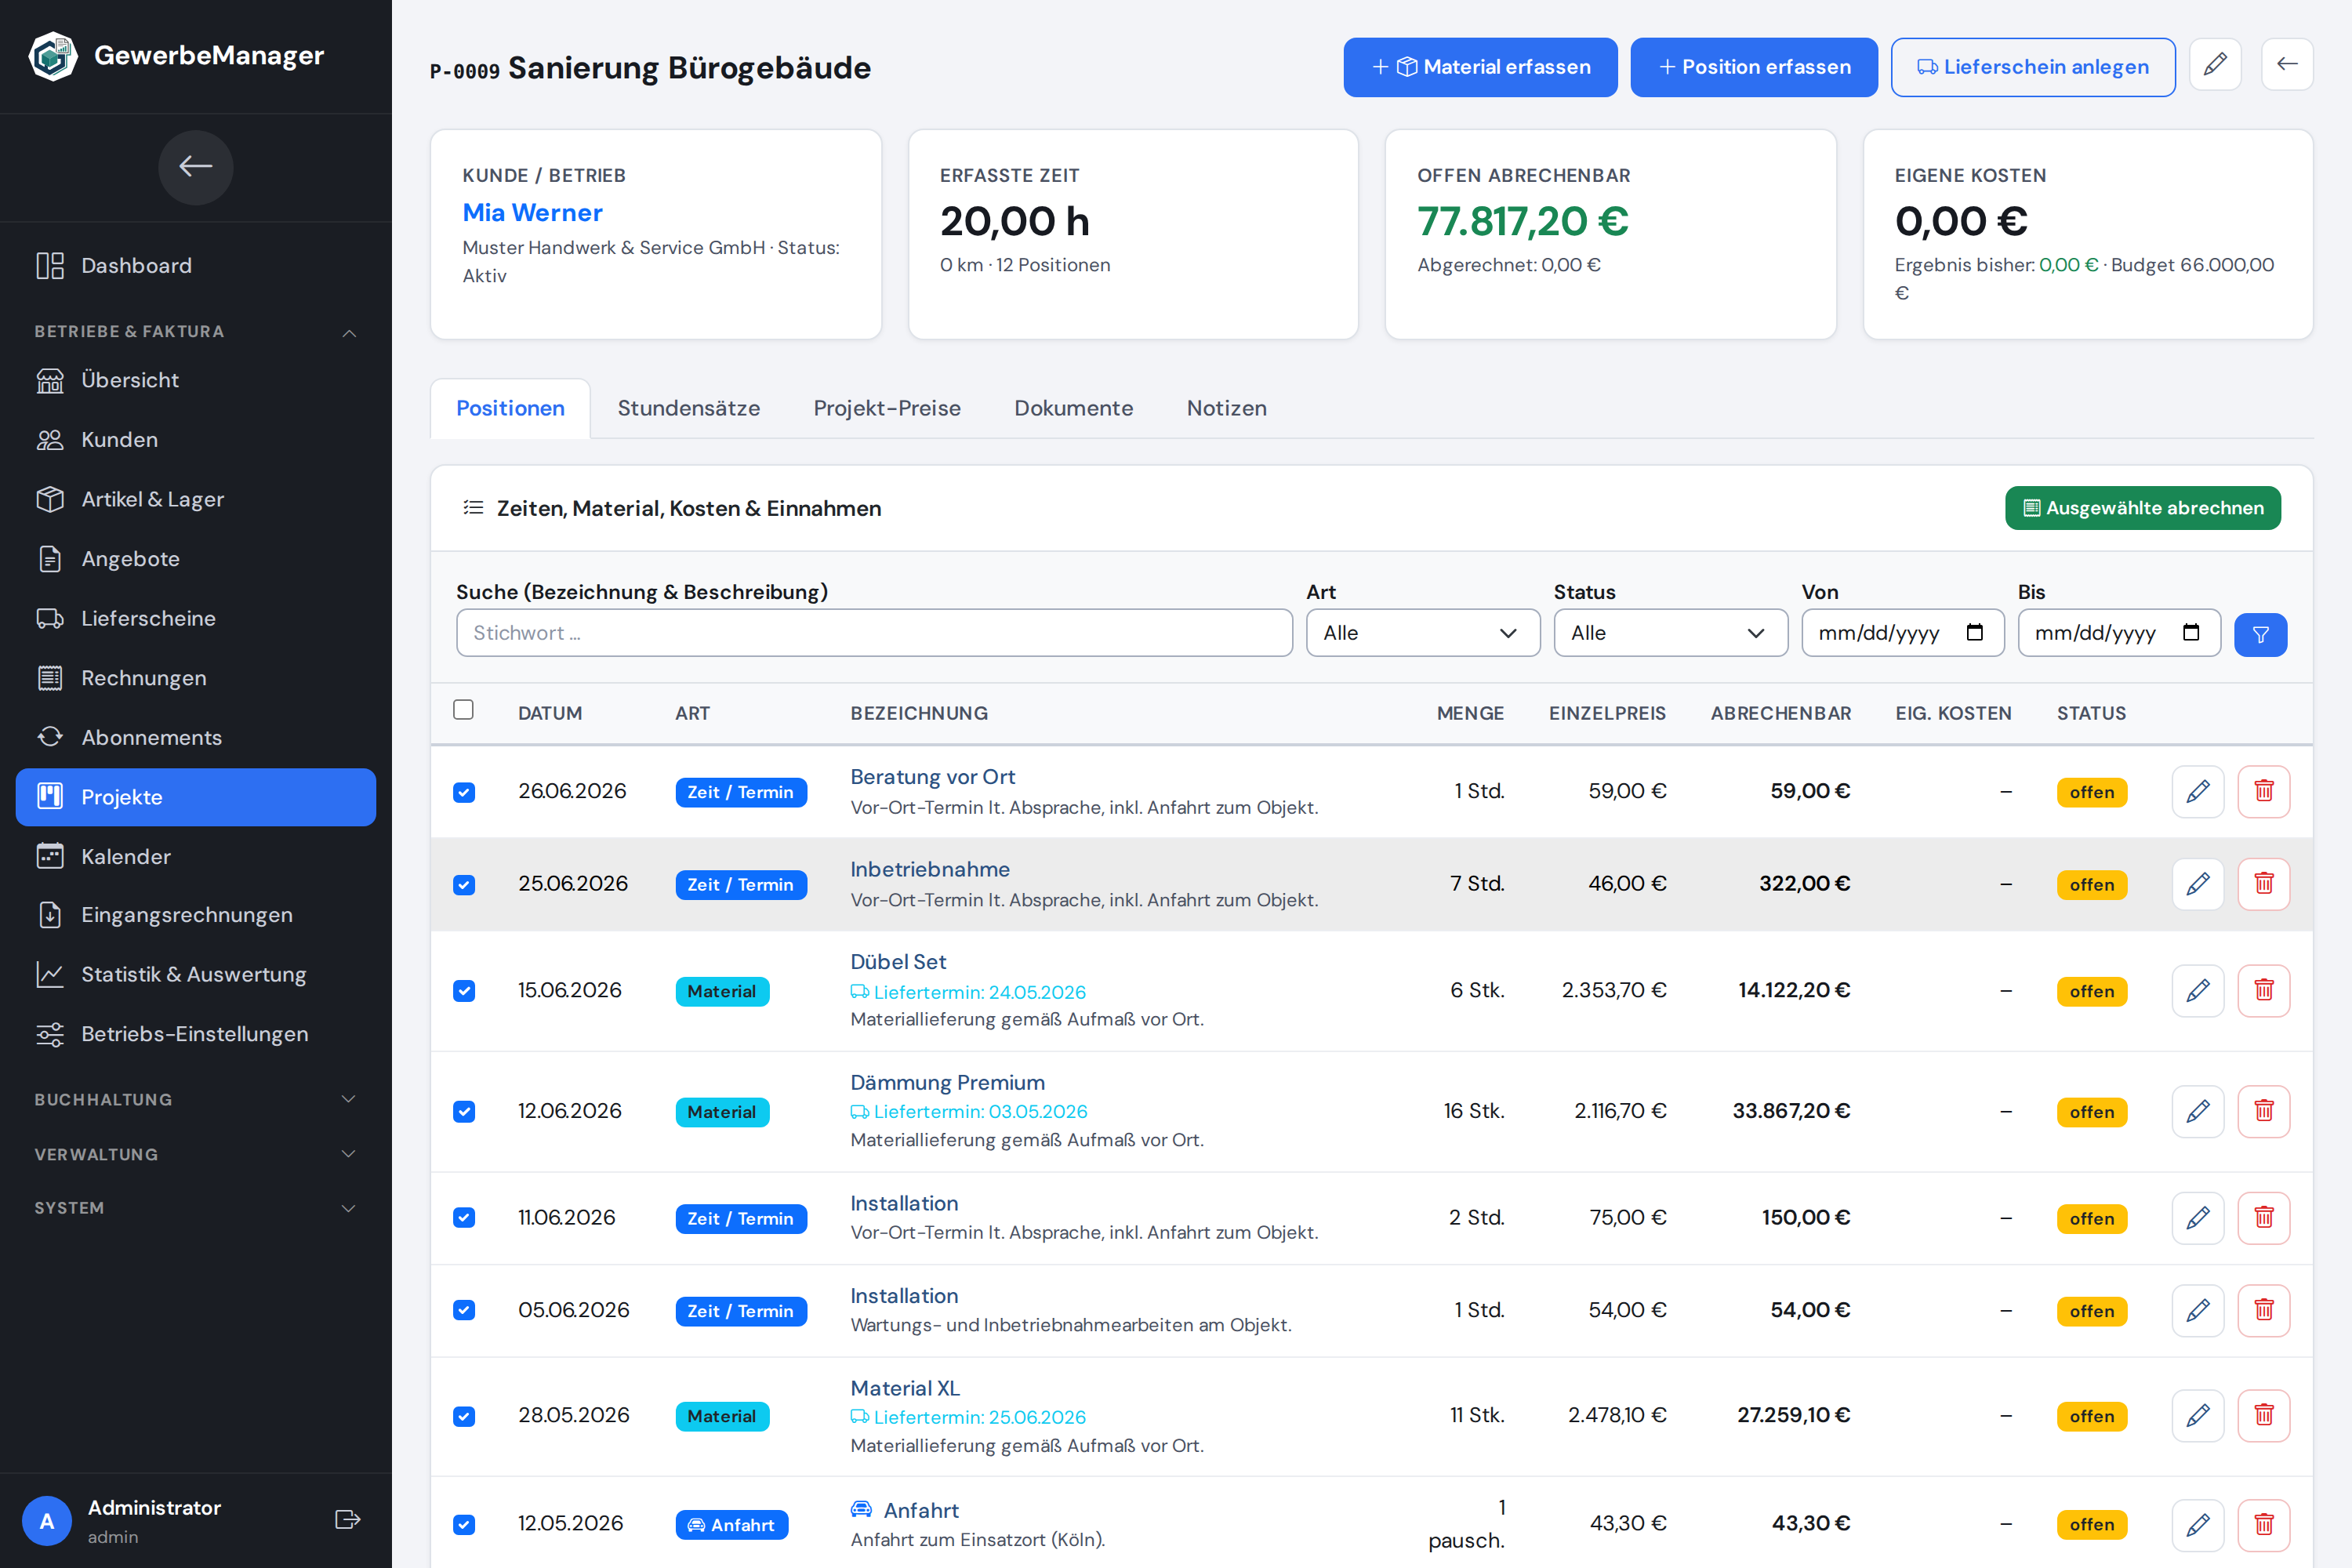Click Ausgewählte abrechnen button
This screenshot has width=2352, height=1568.
coord(2142,508)
